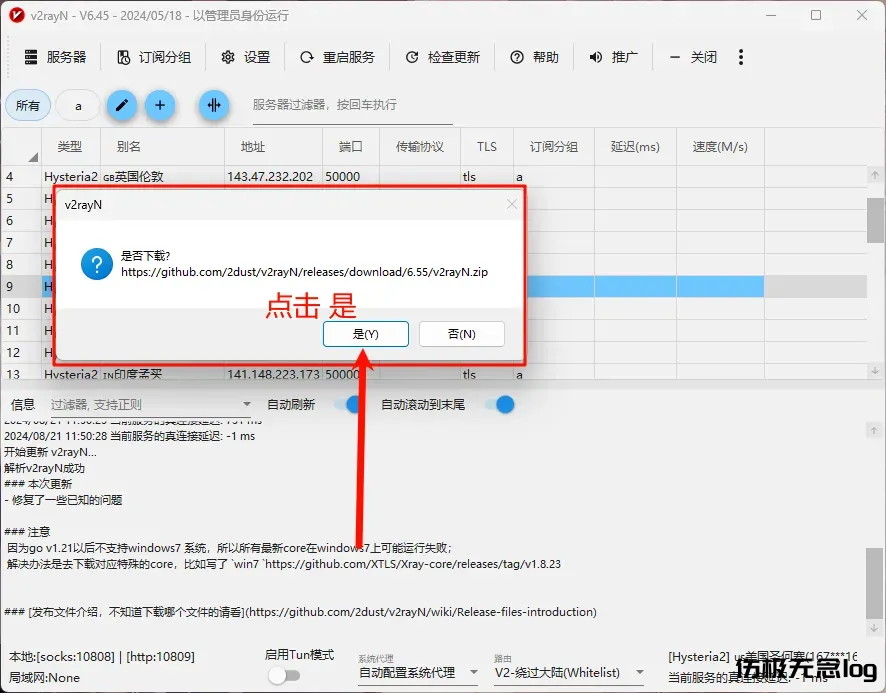886x693 pixels.
Task: Click the Xray-core releases URL in log
Action: 413,564
